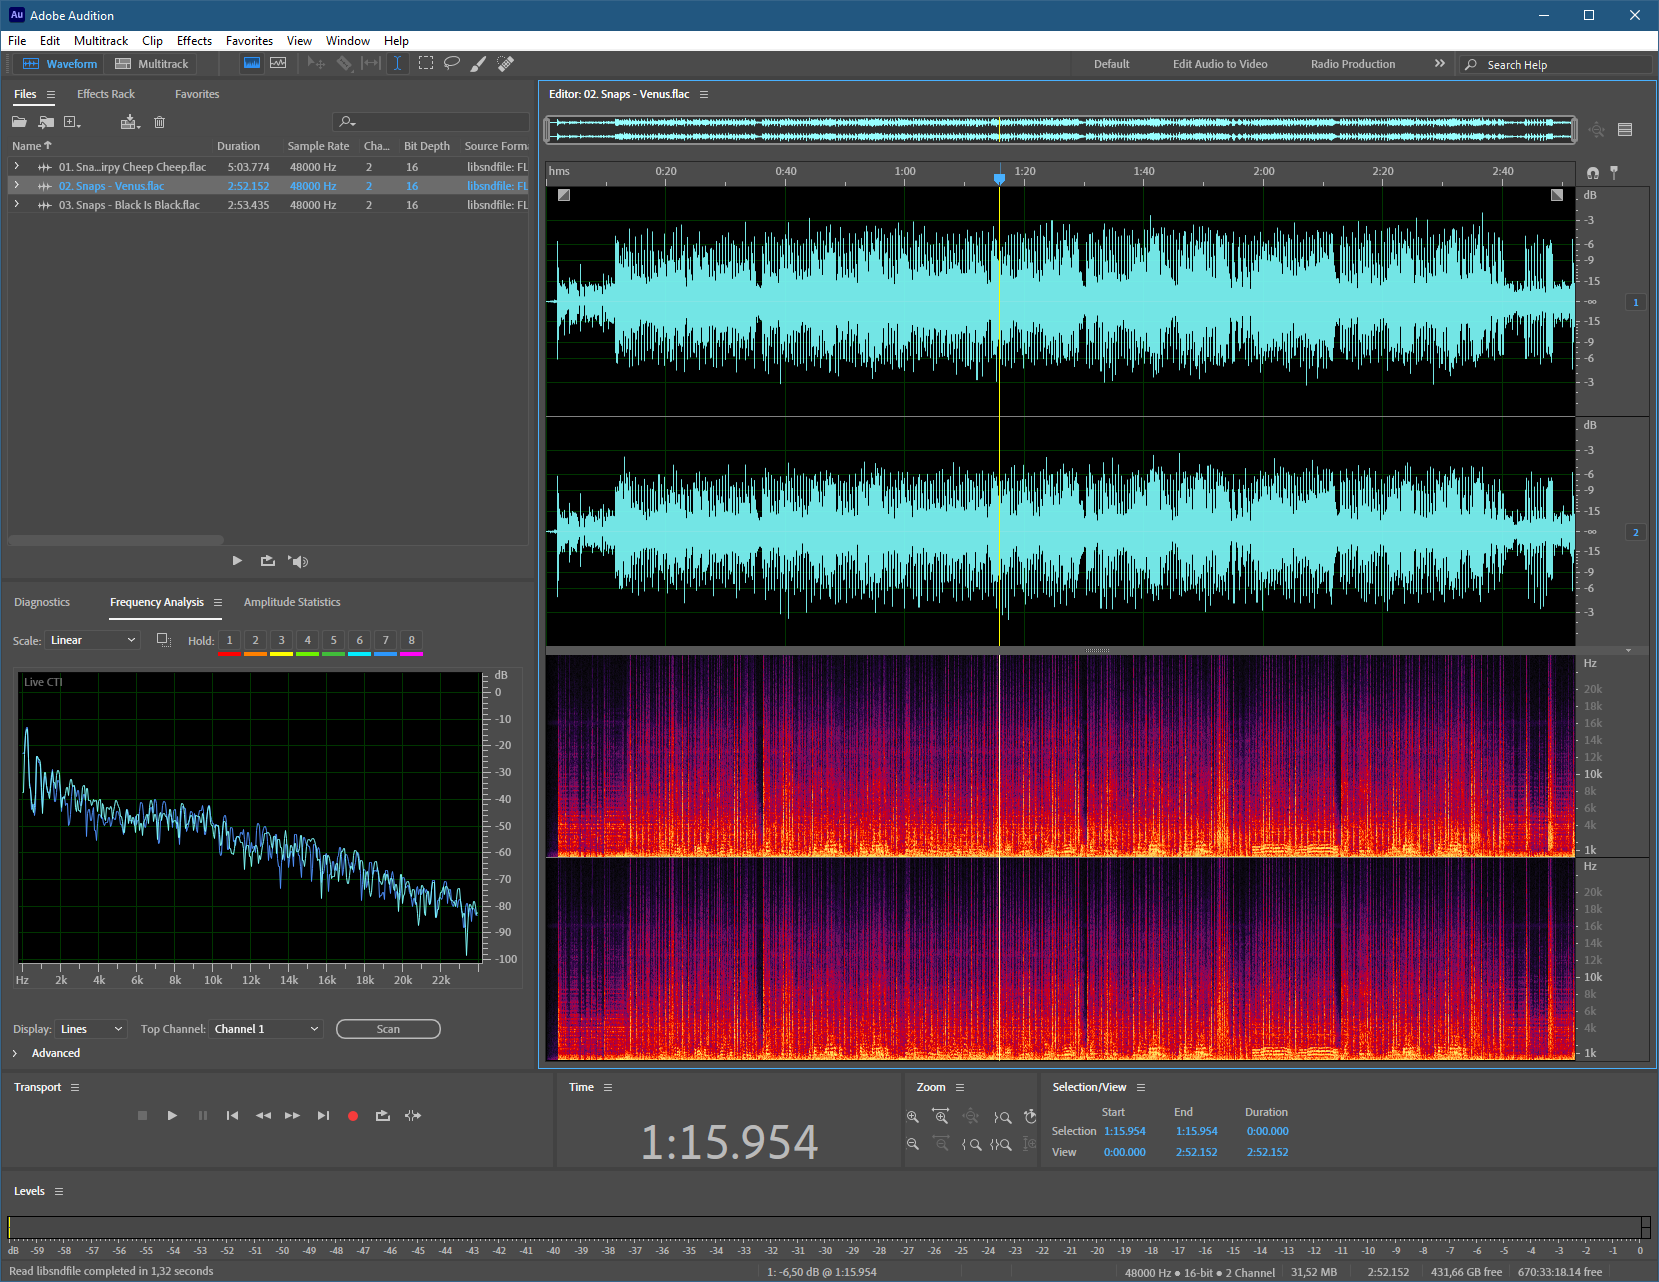1659x1282 pixels.
Task: Click the transport Record button
Action: [353, 1116]
